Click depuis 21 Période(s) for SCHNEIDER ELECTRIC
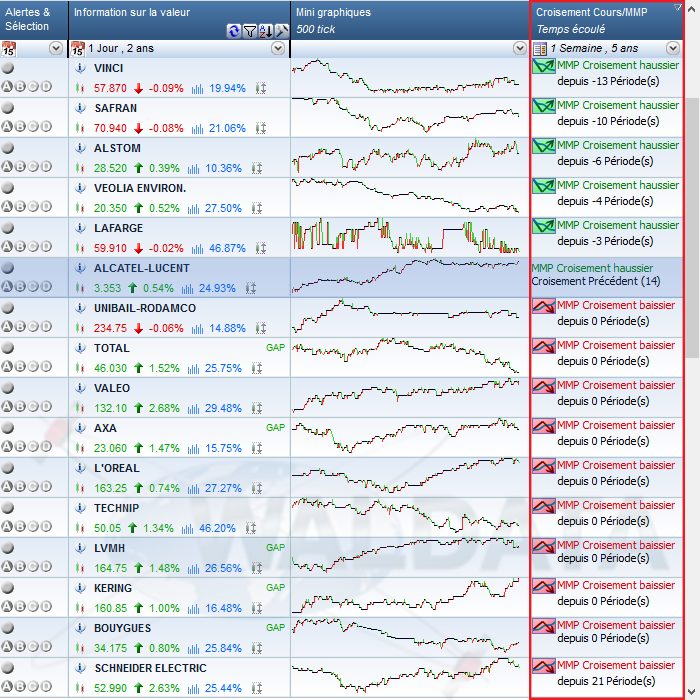 (606, 681)
